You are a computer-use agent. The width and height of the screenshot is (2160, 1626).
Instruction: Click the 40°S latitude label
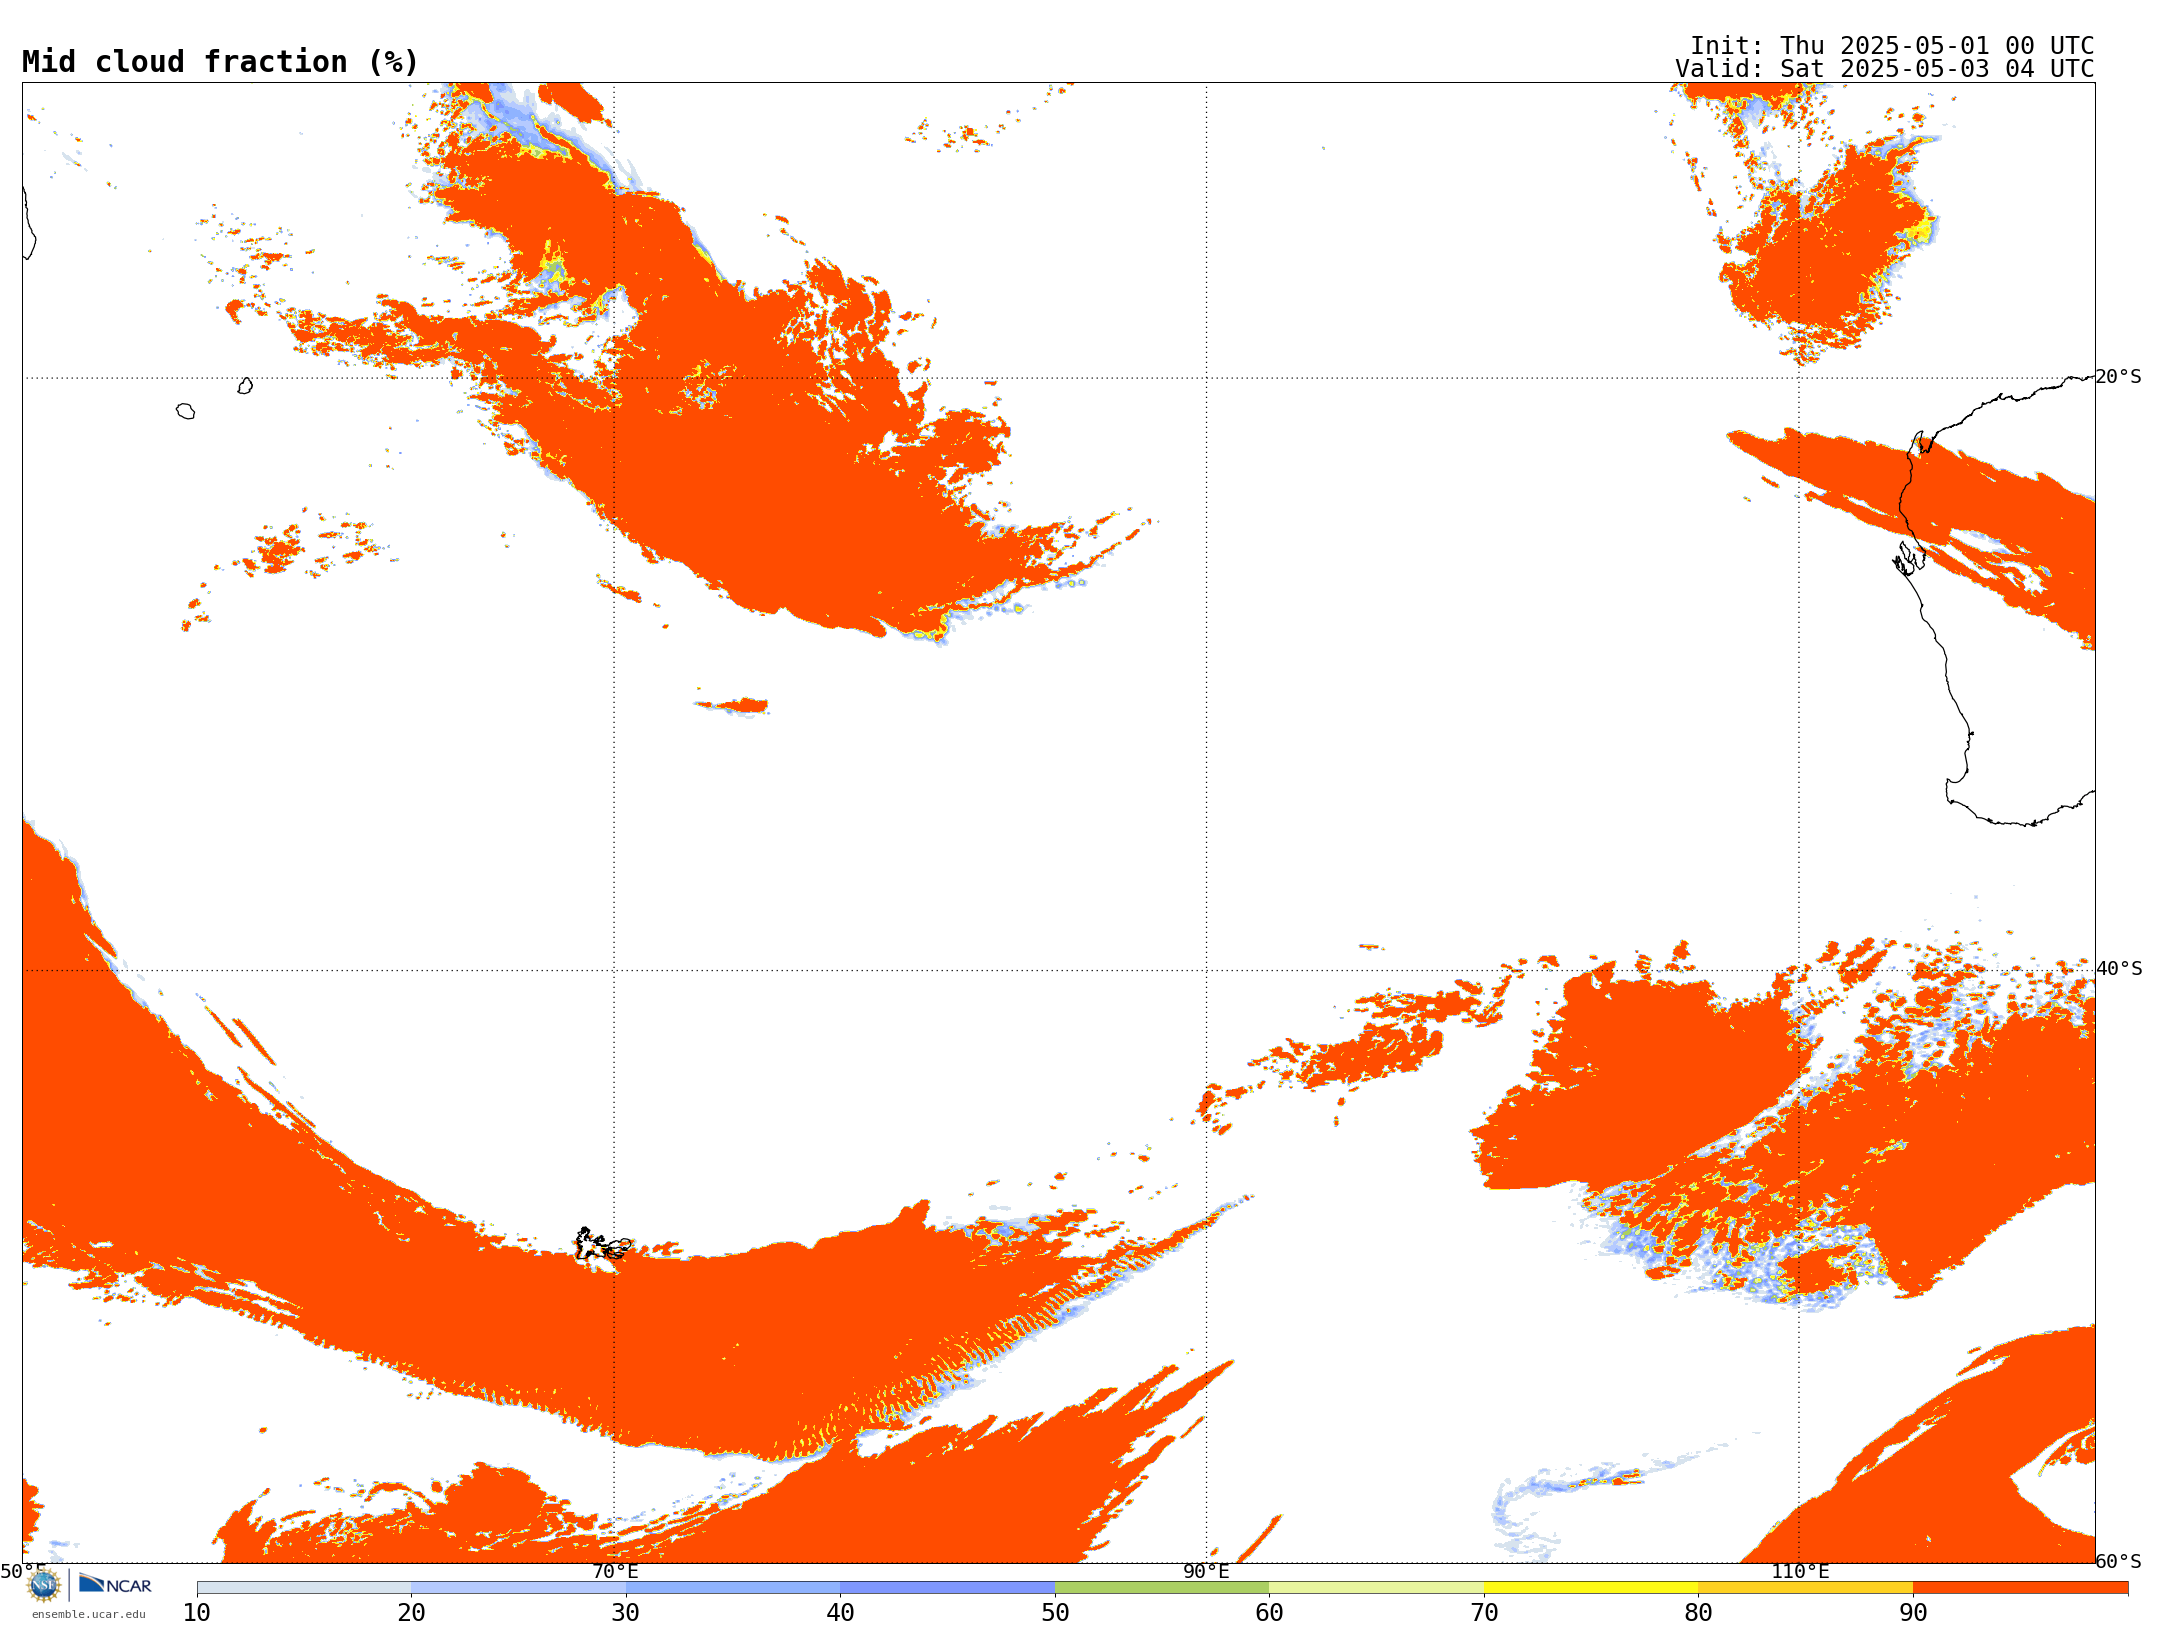pyautogui.click(x=2119, y=969)
